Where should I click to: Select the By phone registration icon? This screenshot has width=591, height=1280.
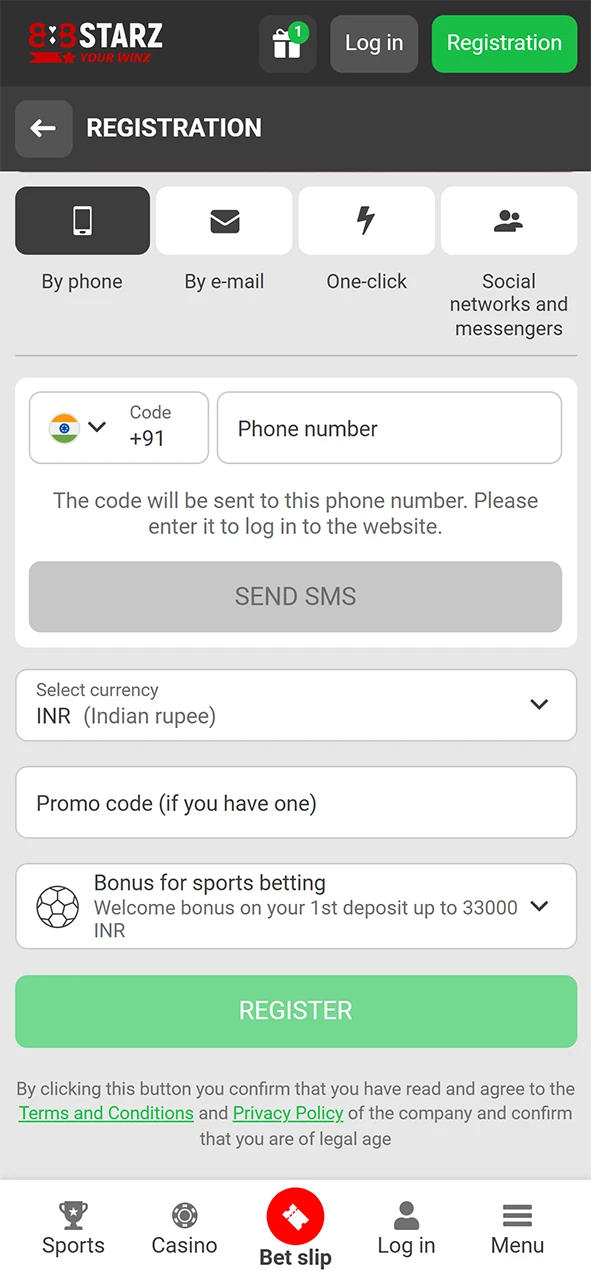pos(82,221)
